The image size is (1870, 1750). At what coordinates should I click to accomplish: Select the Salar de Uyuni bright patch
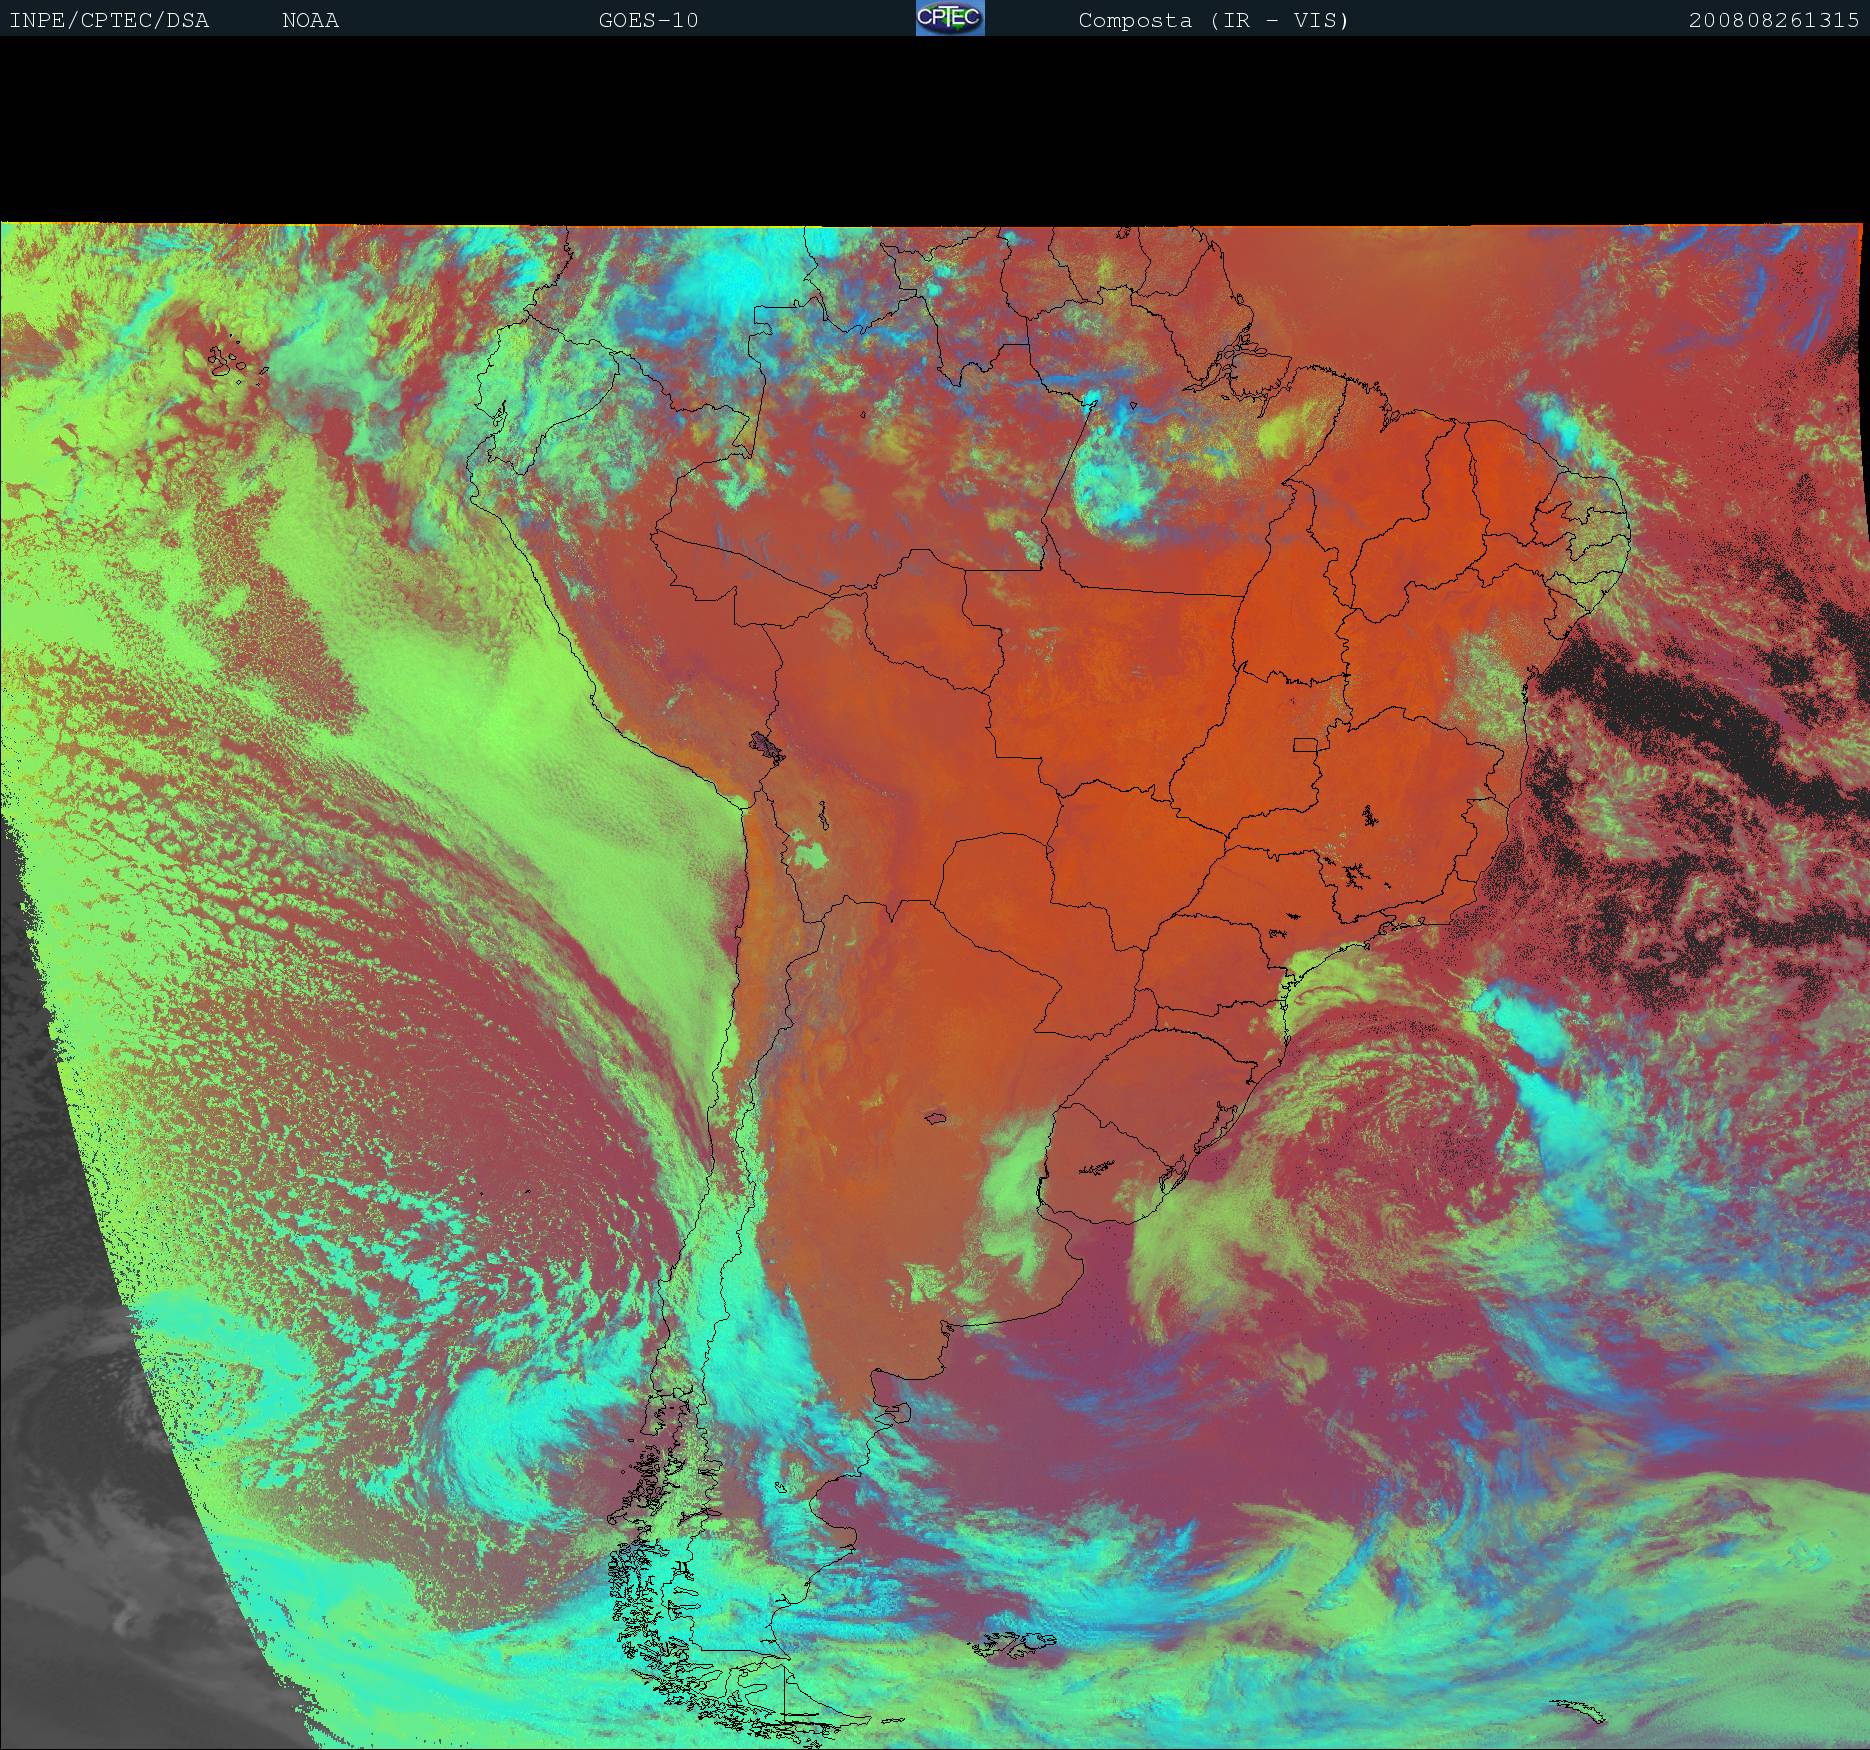pos(810,856)
